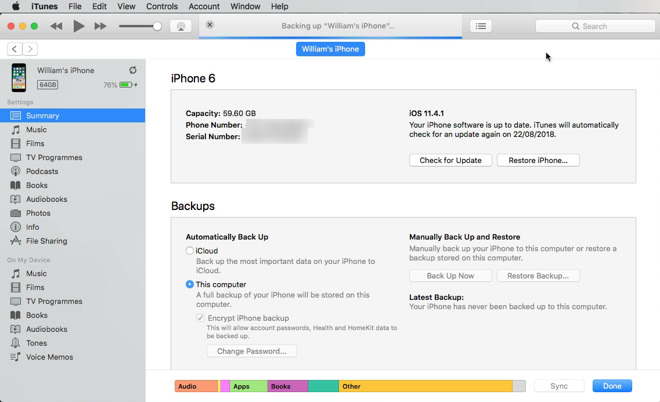Click the Check for Update button

click(450, 160)
